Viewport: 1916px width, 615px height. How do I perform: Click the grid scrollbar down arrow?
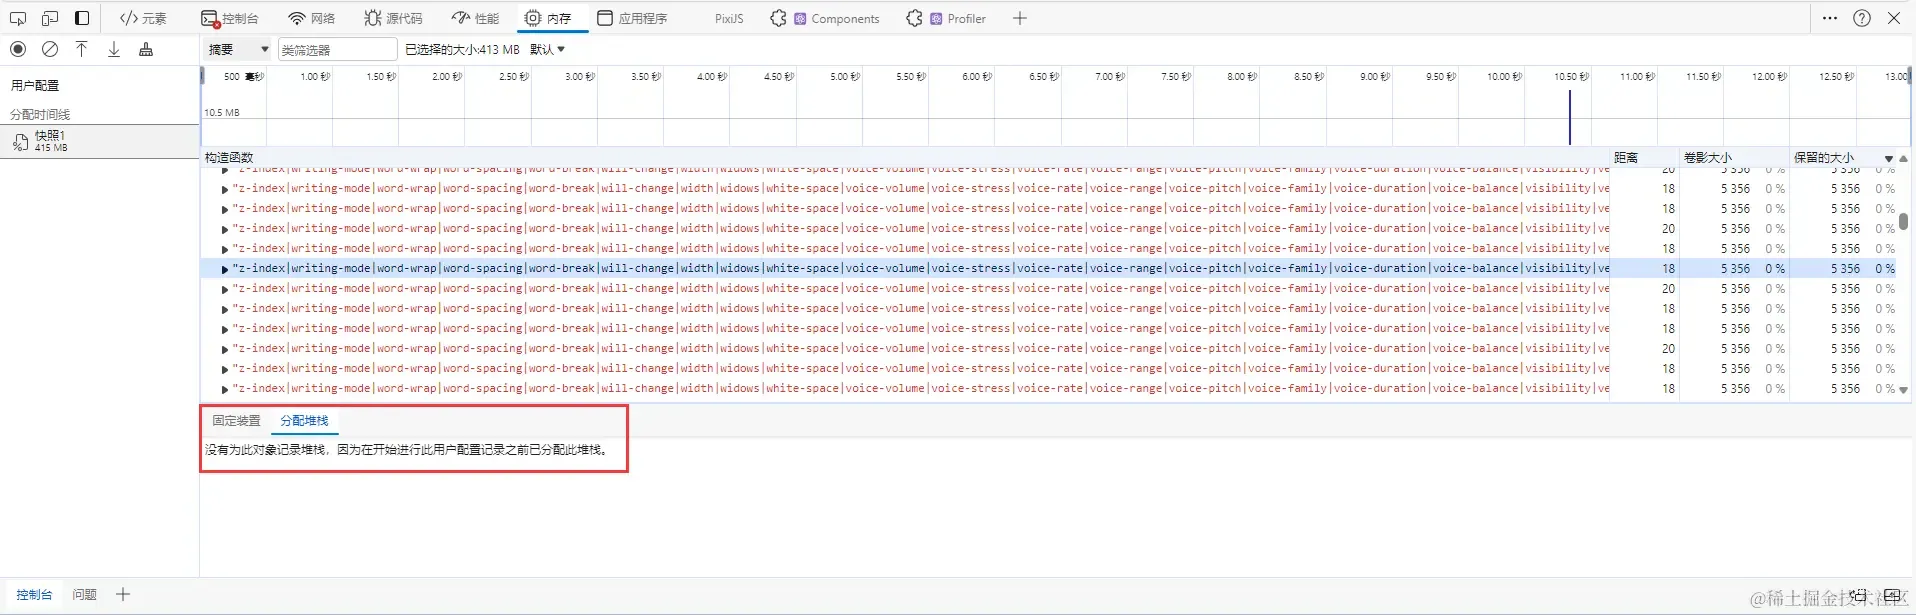1904,390
